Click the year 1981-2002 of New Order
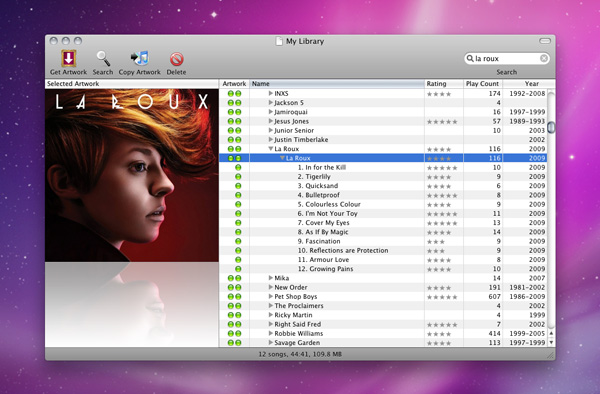 click(527, 287)
